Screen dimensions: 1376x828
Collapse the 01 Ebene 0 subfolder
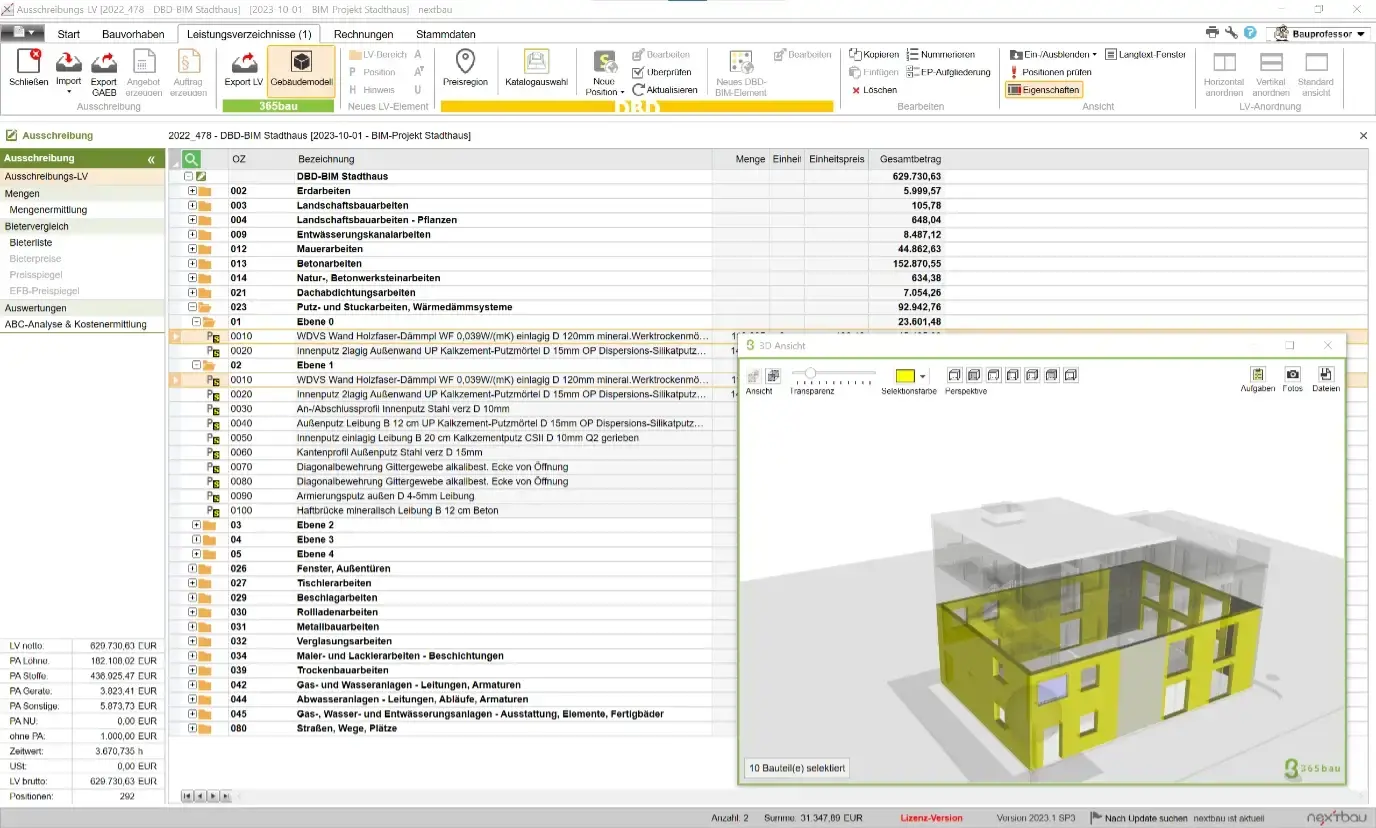(196, 322)
